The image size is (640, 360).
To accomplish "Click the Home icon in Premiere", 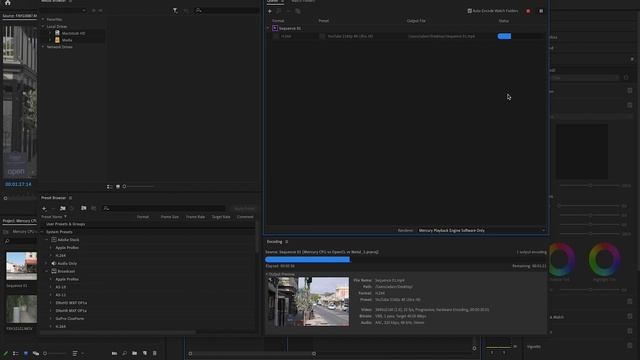I will (x=7, y=2).
